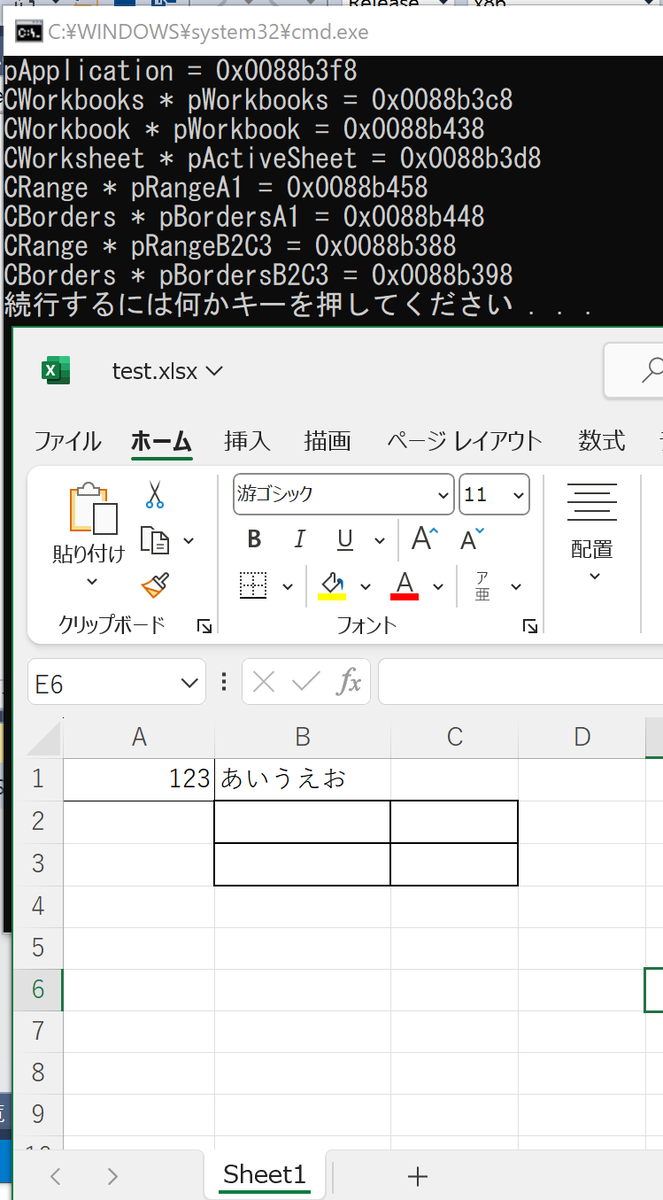
Task: Click the formula bar options dots
Action: (x=224, y=683)
